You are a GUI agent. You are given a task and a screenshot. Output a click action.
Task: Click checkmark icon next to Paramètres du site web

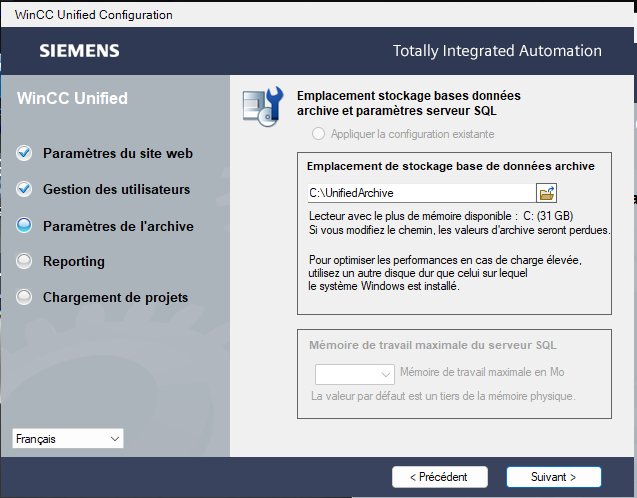click(24, 153)
